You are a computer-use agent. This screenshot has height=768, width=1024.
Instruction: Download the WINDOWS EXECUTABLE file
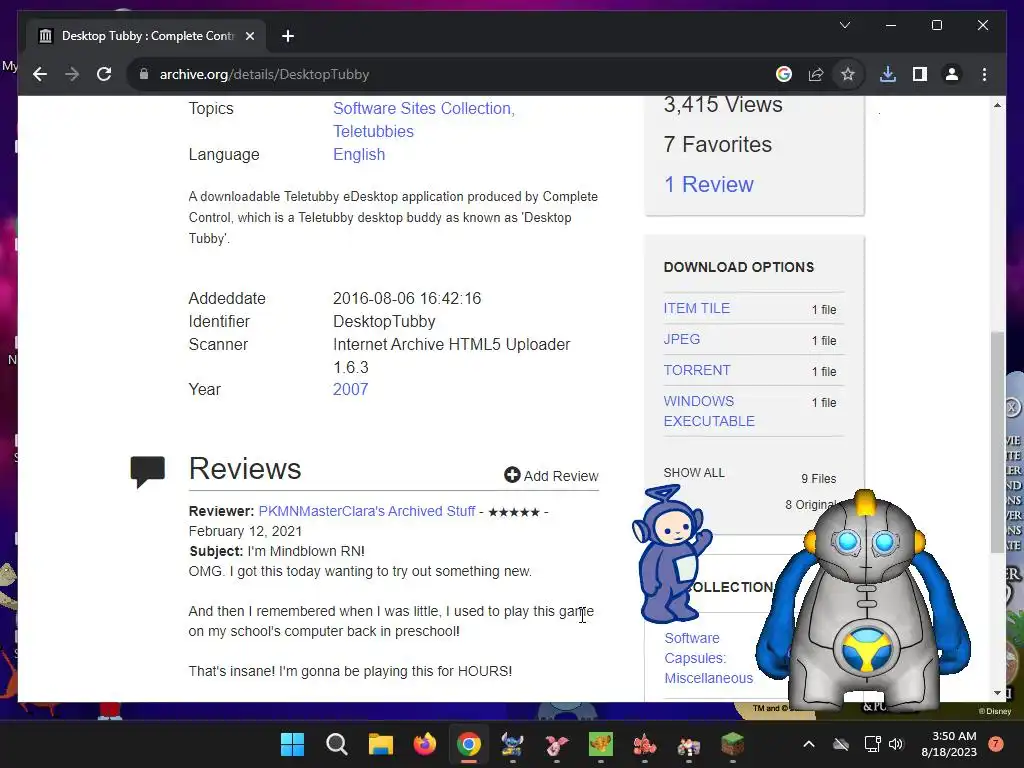pyautogui.click(x=709, y=411)
